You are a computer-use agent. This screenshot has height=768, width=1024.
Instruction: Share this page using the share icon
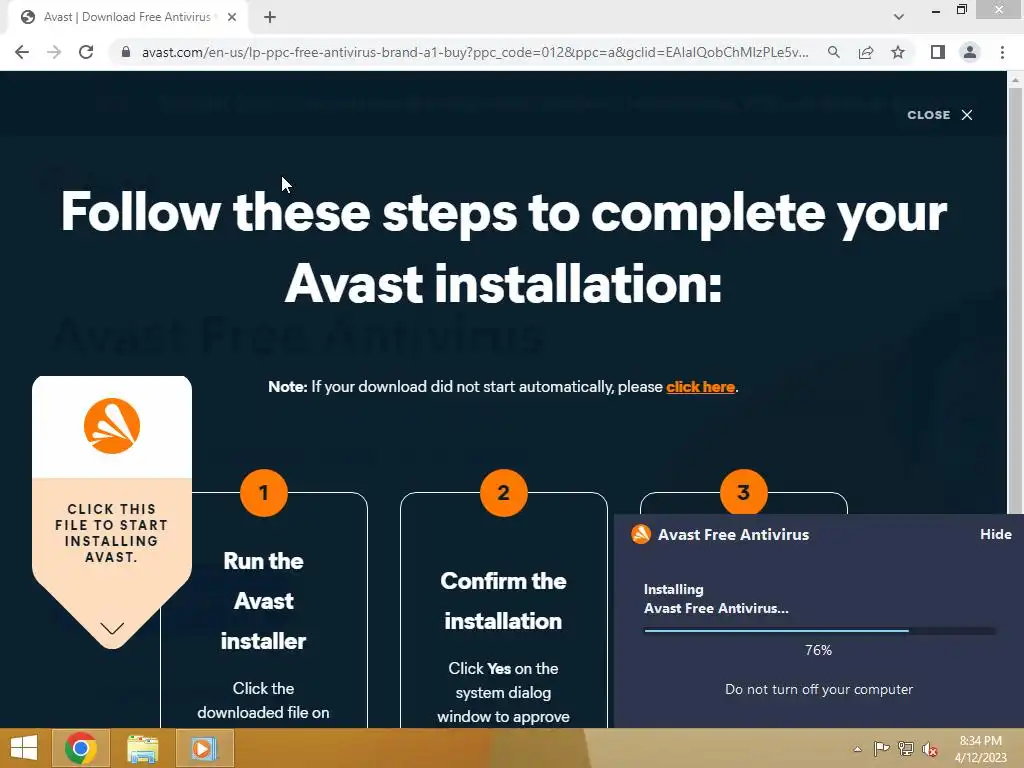click(x=866, y=52)
